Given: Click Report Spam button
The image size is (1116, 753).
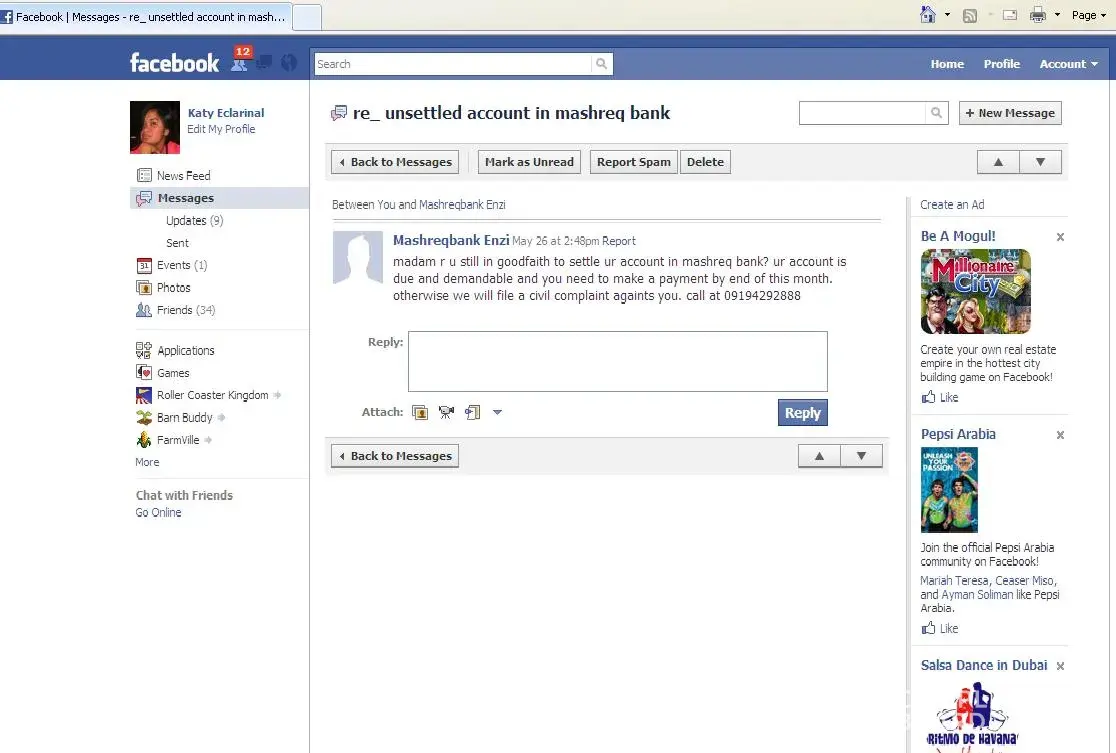Looking at the screenshot, I should pos(633,162).
